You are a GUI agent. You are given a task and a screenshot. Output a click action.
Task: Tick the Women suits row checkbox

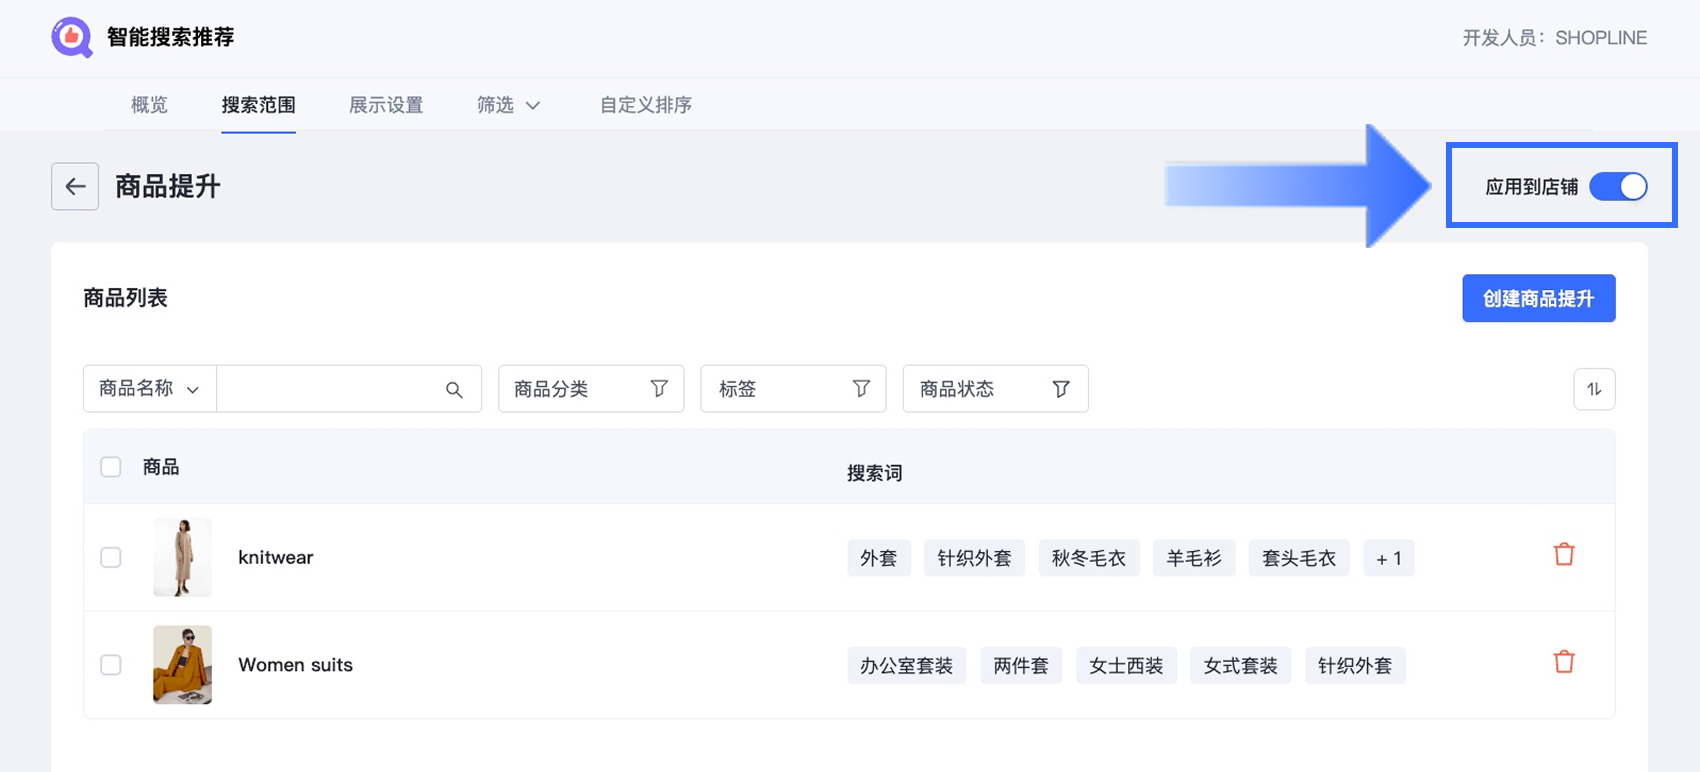[111, 665]
